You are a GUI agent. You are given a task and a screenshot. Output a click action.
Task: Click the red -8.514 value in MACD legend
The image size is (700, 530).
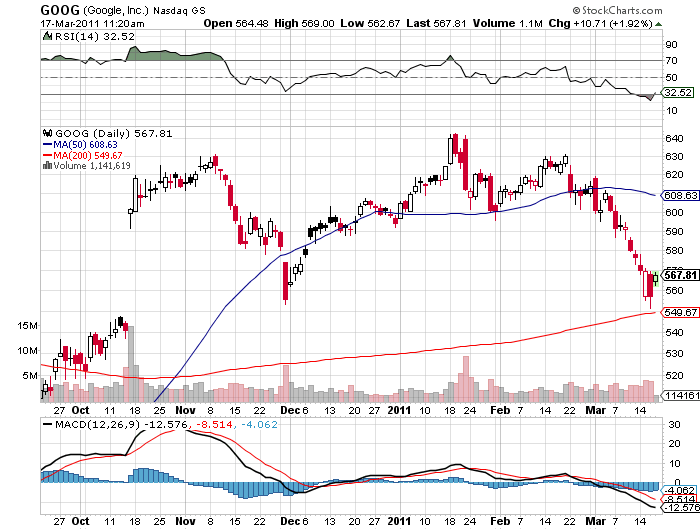(216, 424)
